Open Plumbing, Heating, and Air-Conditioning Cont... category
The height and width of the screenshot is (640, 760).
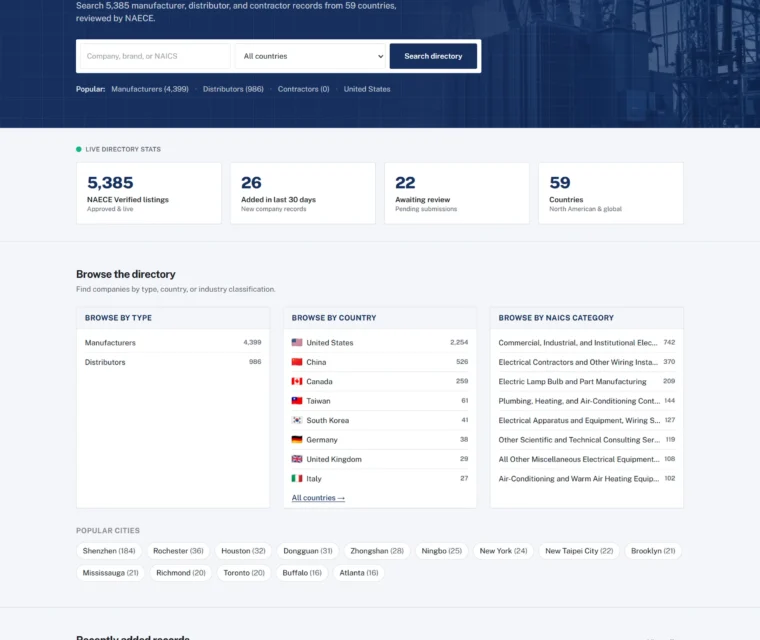[587, 400]
